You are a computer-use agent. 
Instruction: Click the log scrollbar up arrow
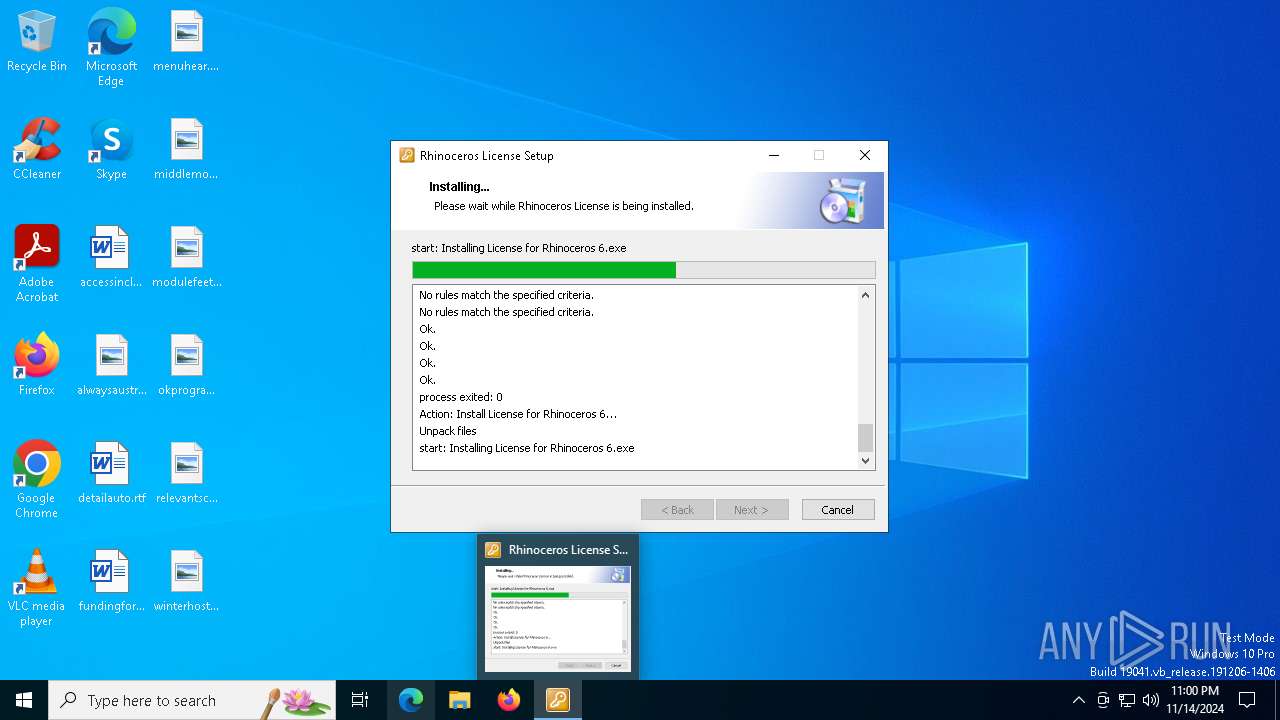(866, 295)
